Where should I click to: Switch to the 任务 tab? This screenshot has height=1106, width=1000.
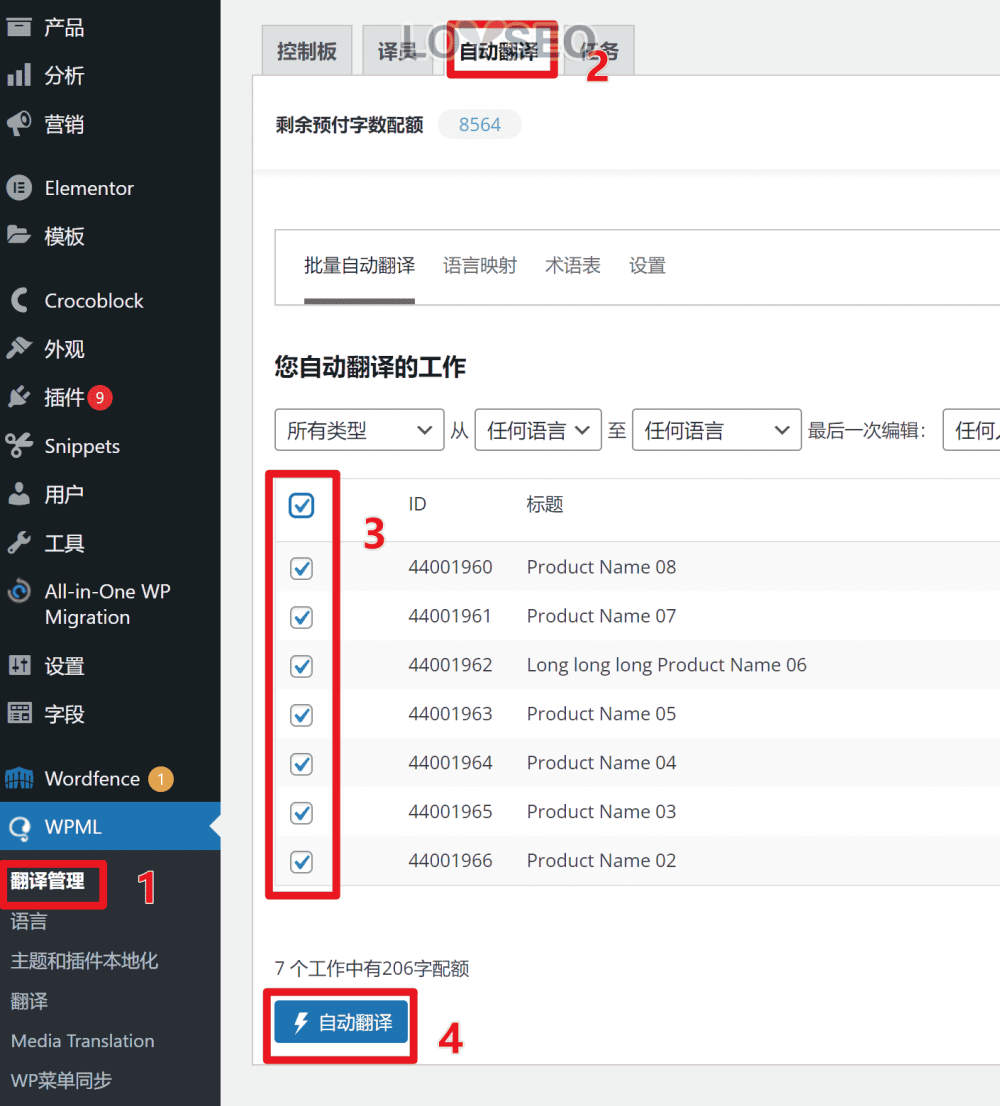point(600,51)
